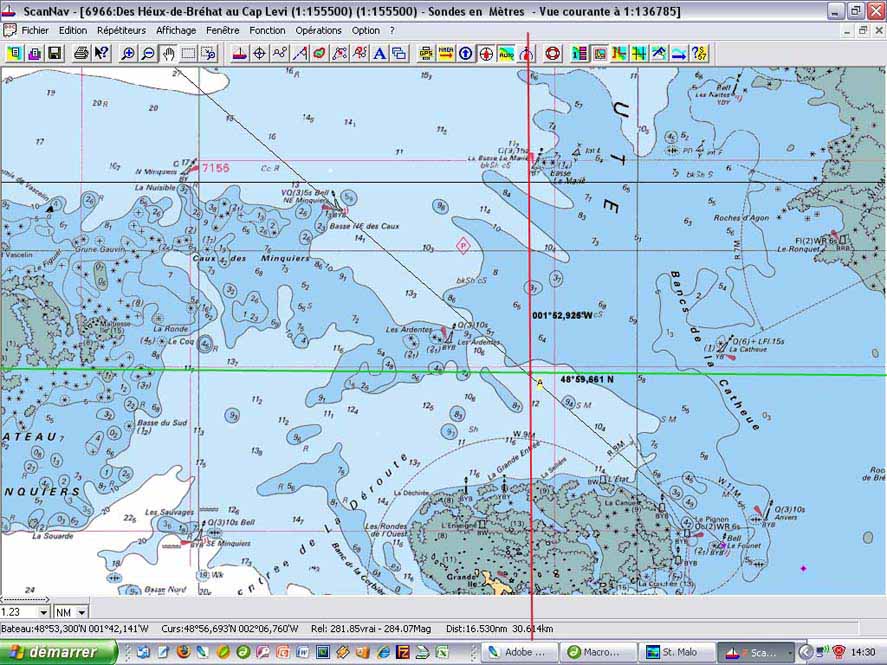
Task: Open the Répétiteurs menu
Action: (121, 31)
